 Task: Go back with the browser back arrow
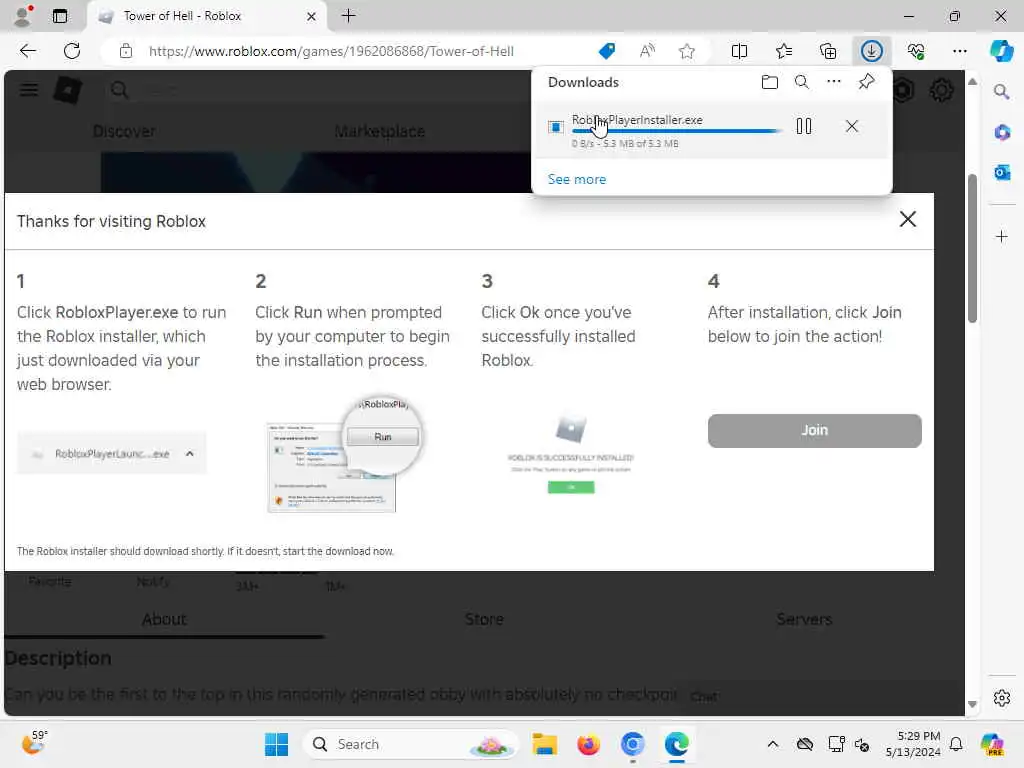coord(27,51)
